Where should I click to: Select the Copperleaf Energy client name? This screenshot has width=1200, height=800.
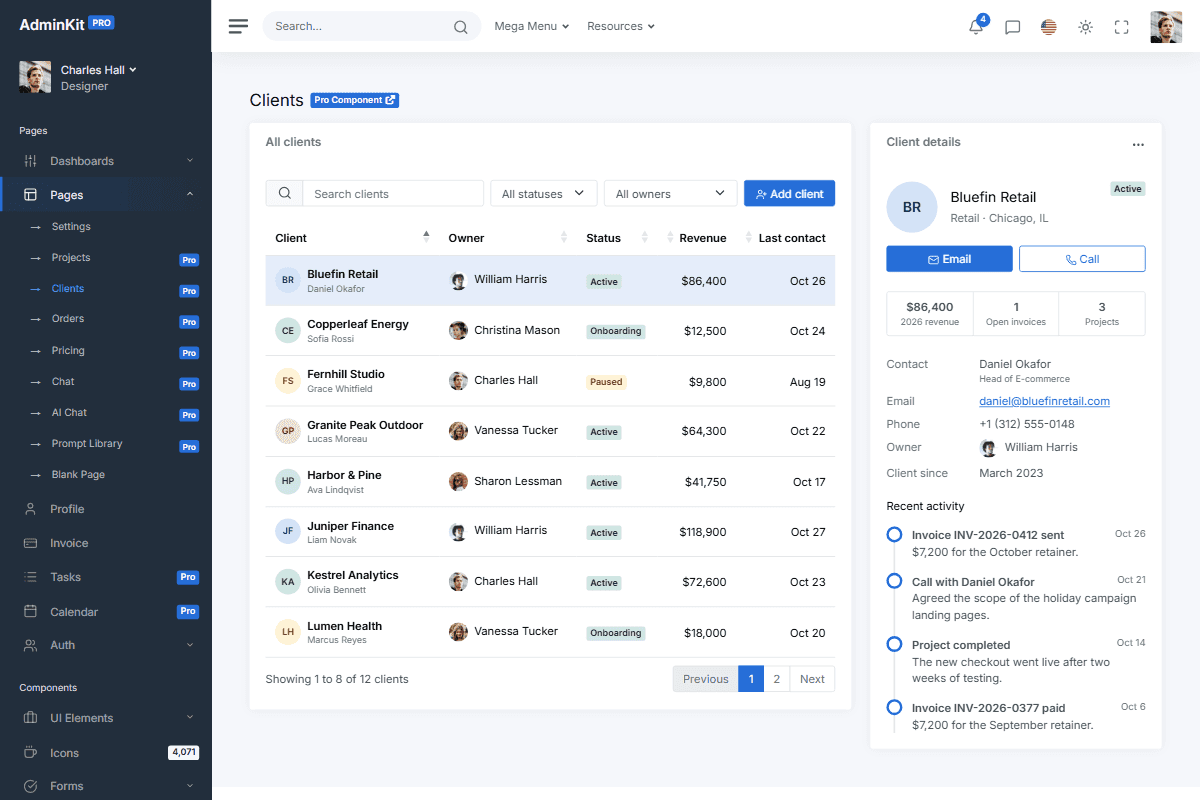click(358, 324)
